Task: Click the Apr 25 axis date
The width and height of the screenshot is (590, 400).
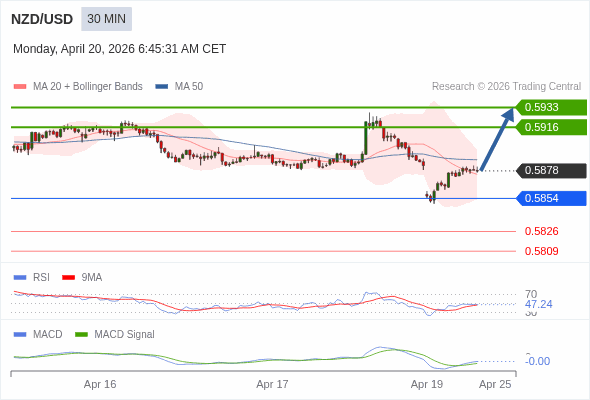Action: tap(495, 384)
